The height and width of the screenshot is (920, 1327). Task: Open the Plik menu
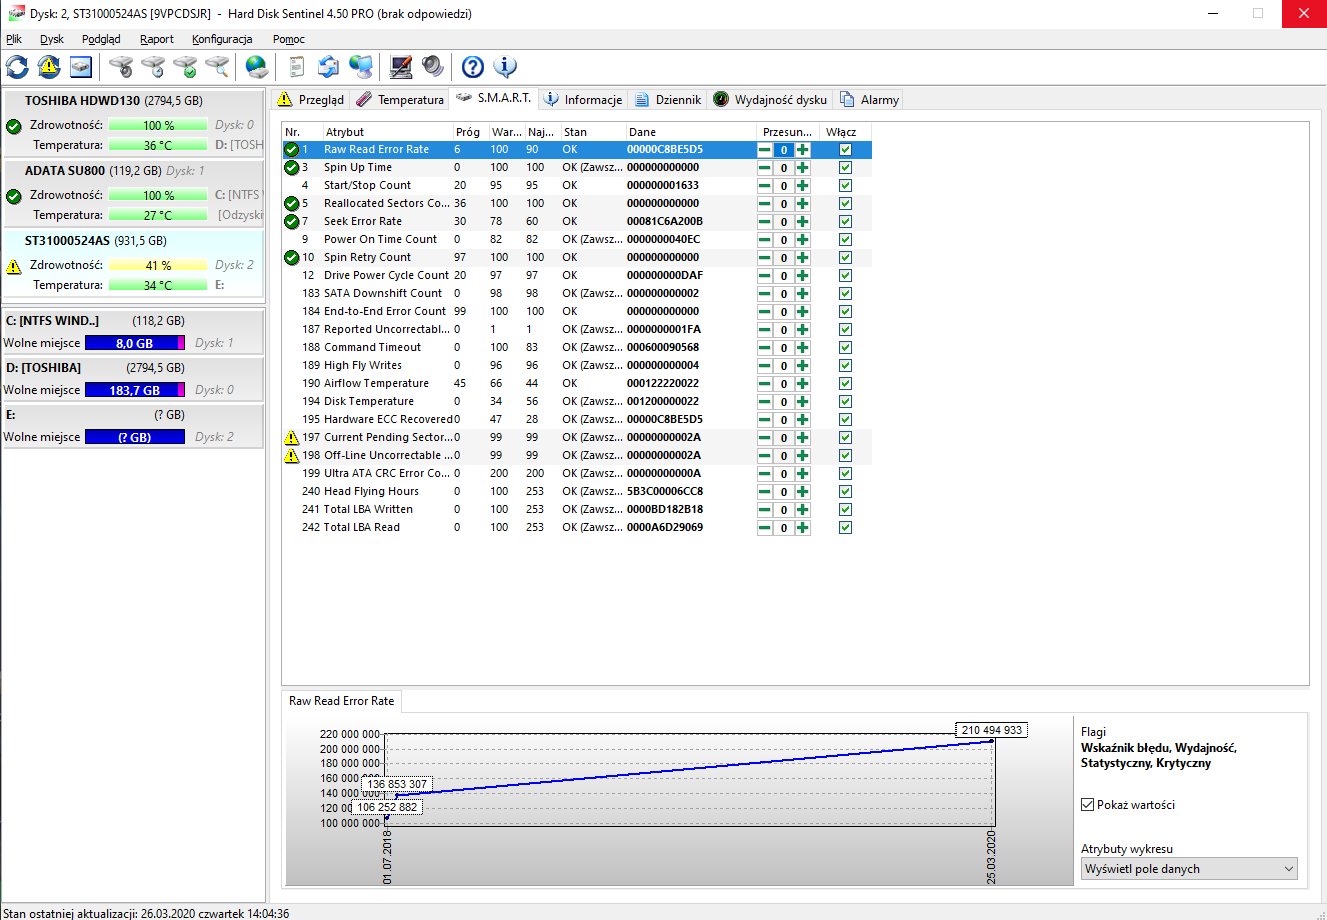click(13, 39)
